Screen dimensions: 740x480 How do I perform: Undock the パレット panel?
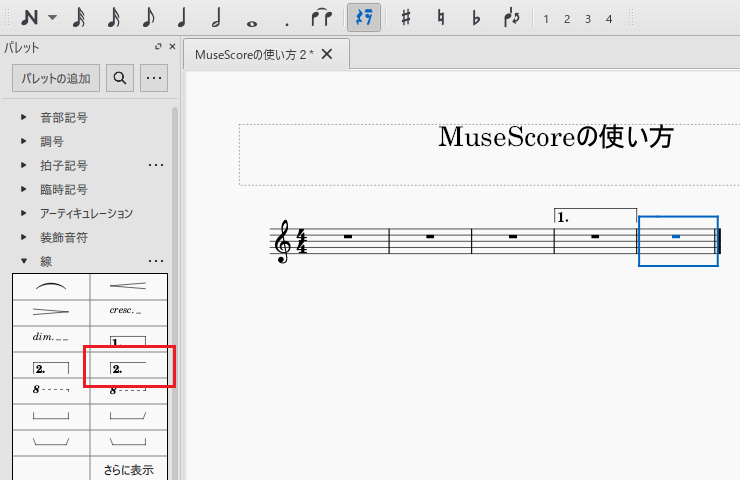pos(158,46)
